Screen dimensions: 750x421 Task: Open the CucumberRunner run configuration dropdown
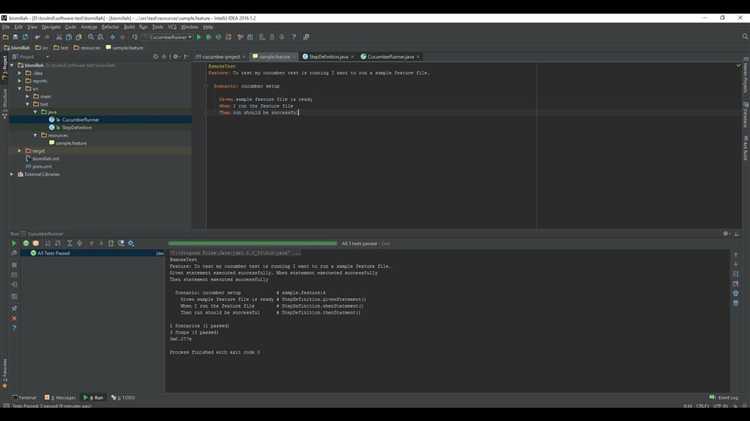coord(169,37)
